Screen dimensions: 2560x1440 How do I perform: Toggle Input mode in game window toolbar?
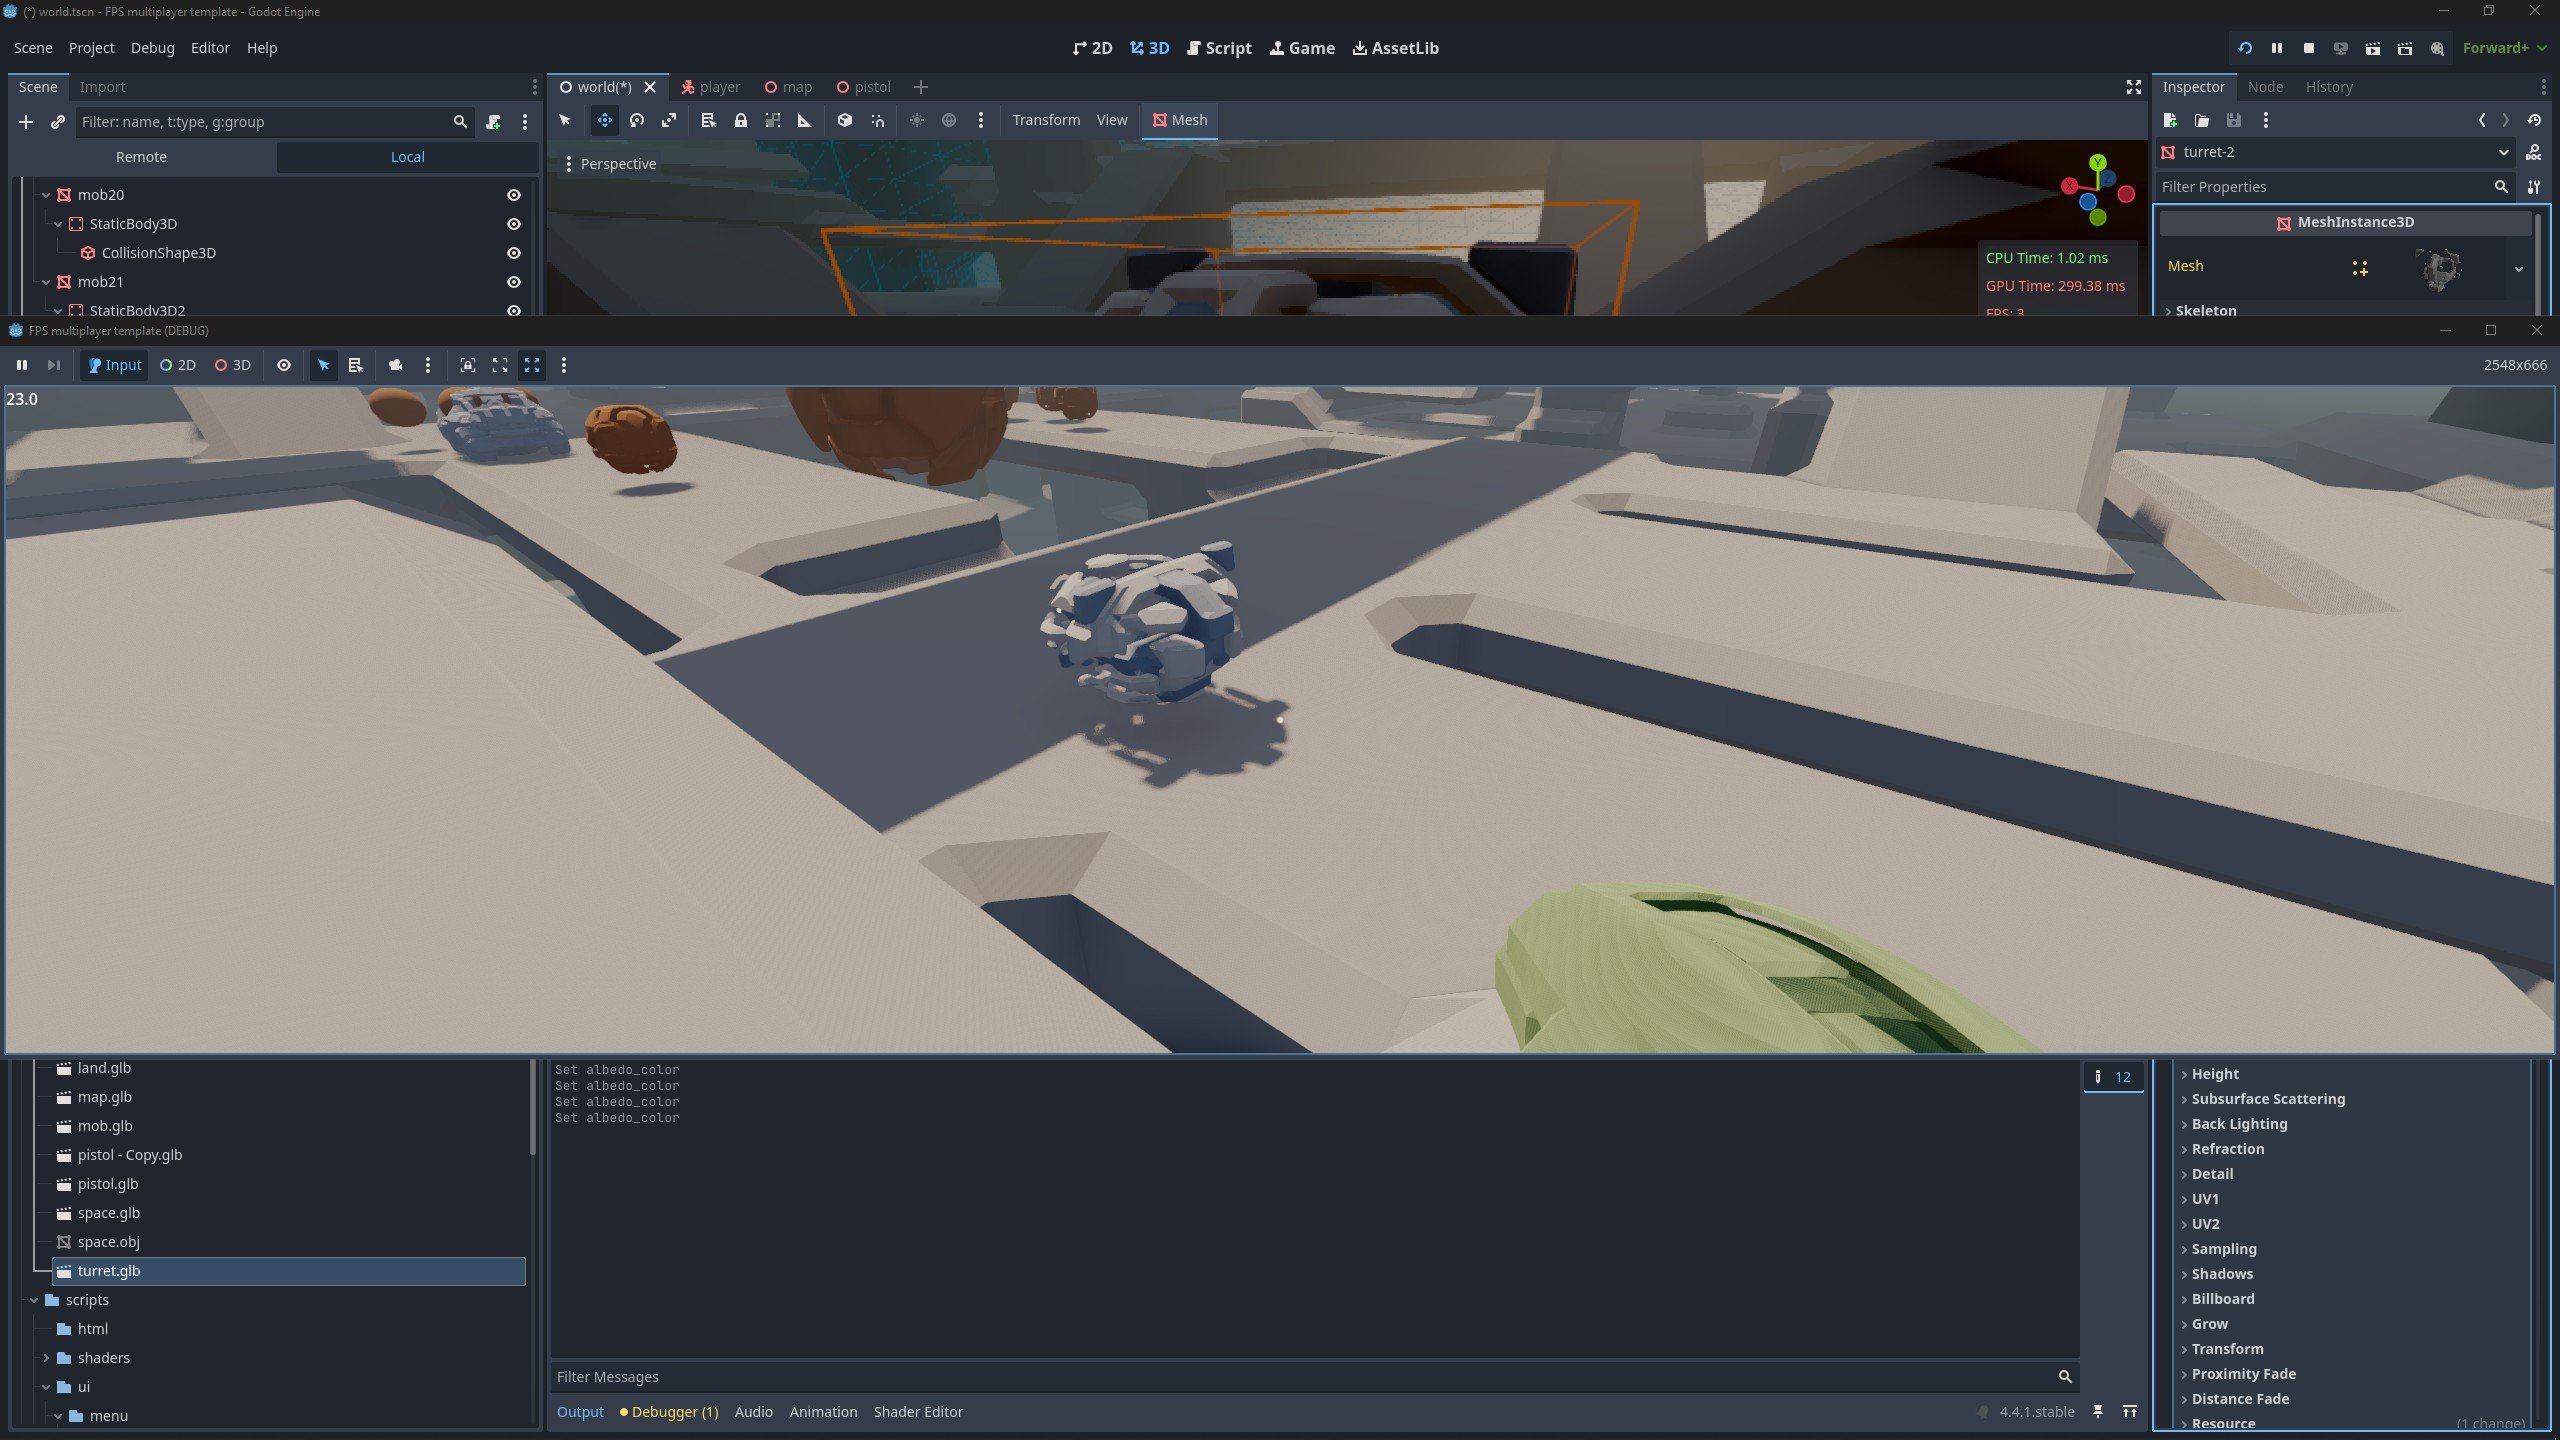point(115,365)
